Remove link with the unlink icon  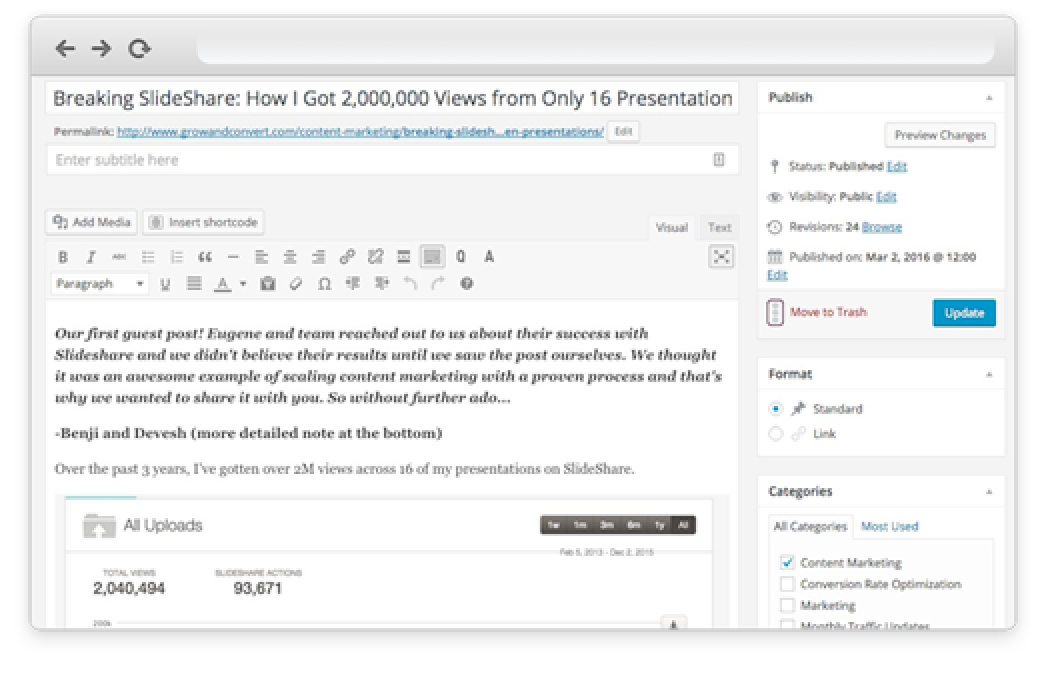click(376, 257)
